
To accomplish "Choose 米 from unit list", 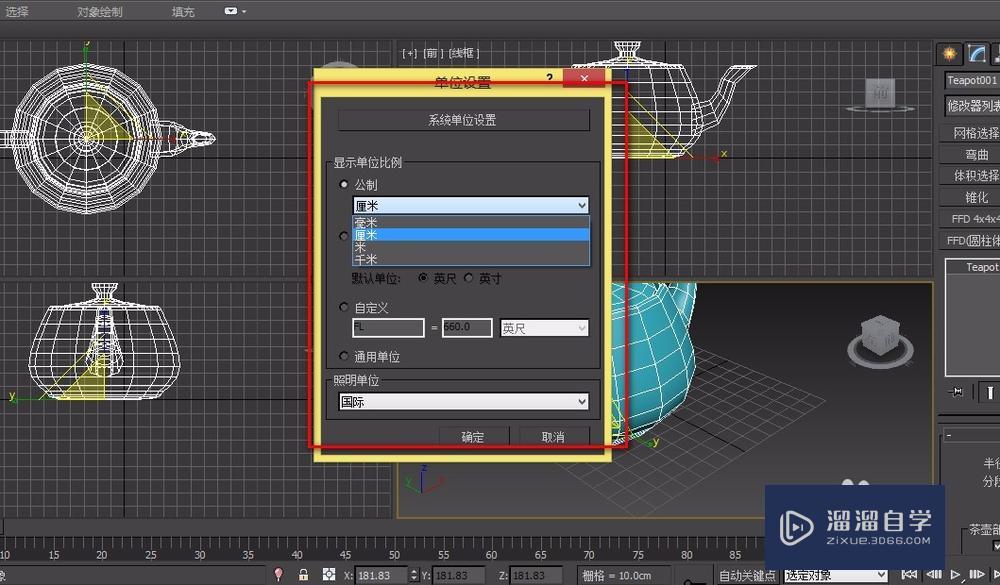I will pos(471,247).
